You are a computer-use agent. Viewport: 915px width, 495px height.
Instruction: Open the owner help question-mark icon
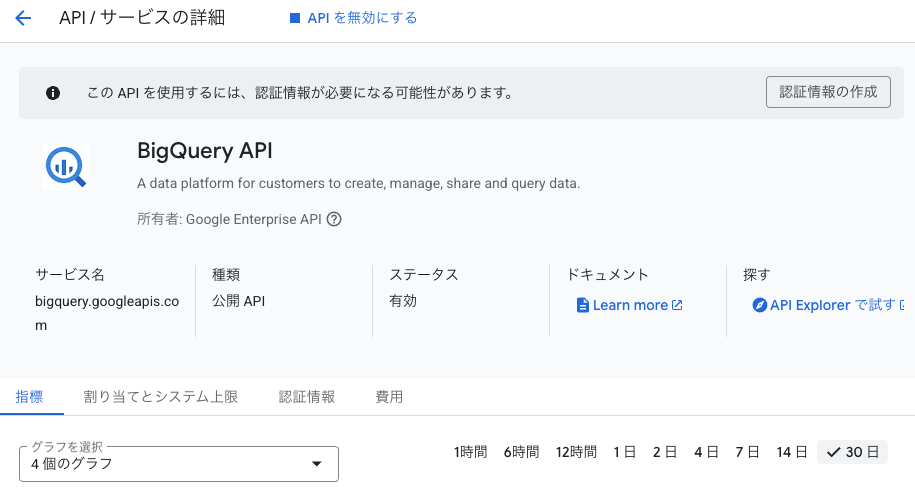(x=334, y=219)
